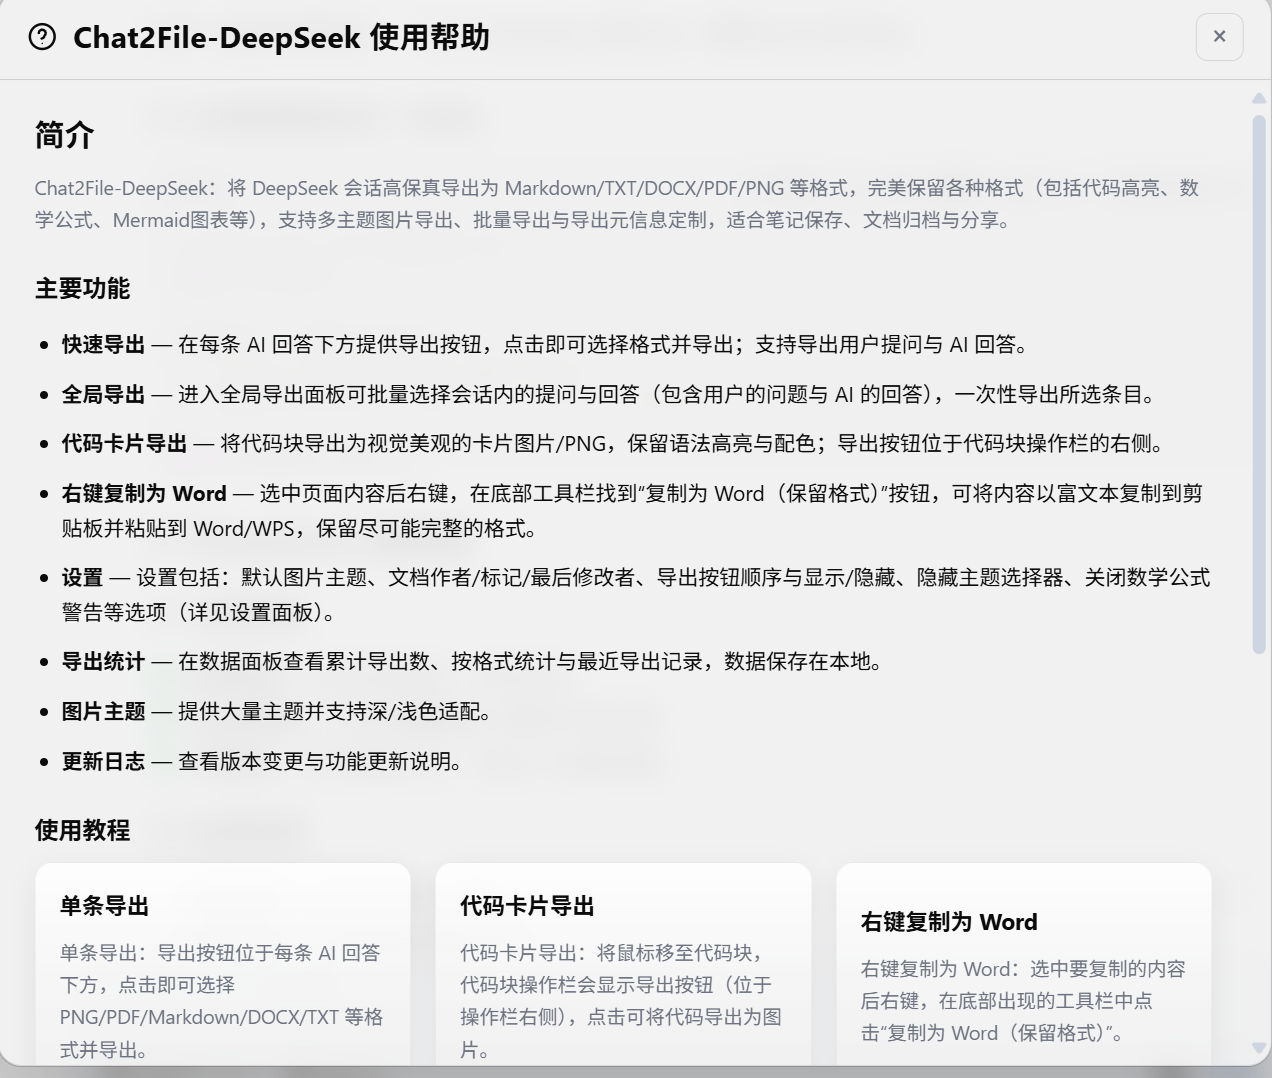This screenshot has height=1078, width=1272.
Task: Click the vertical scrollbar thumb
Action: (x=1259, y=385)
